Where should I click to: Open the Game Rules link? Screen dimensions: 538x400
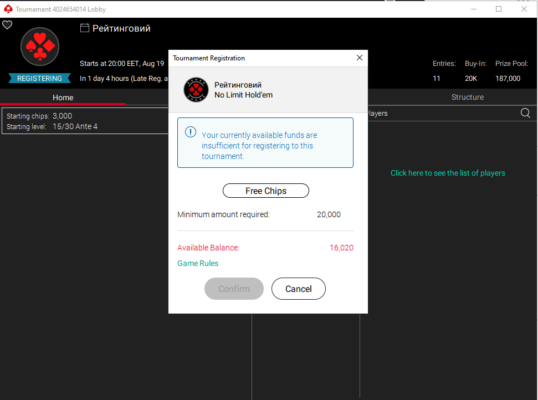click(198, 263)
